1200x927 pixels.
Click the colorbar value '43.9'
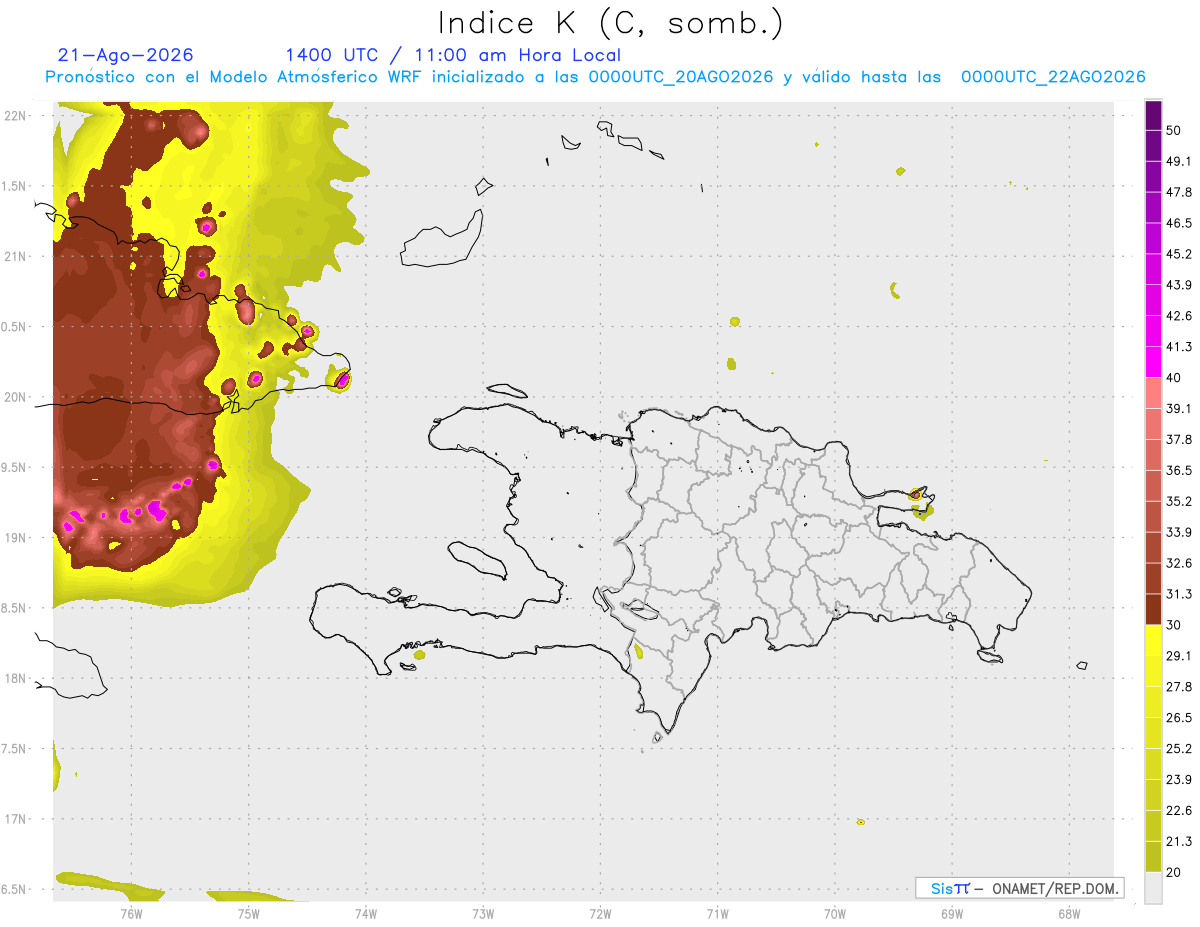(x=1179, y=285)
